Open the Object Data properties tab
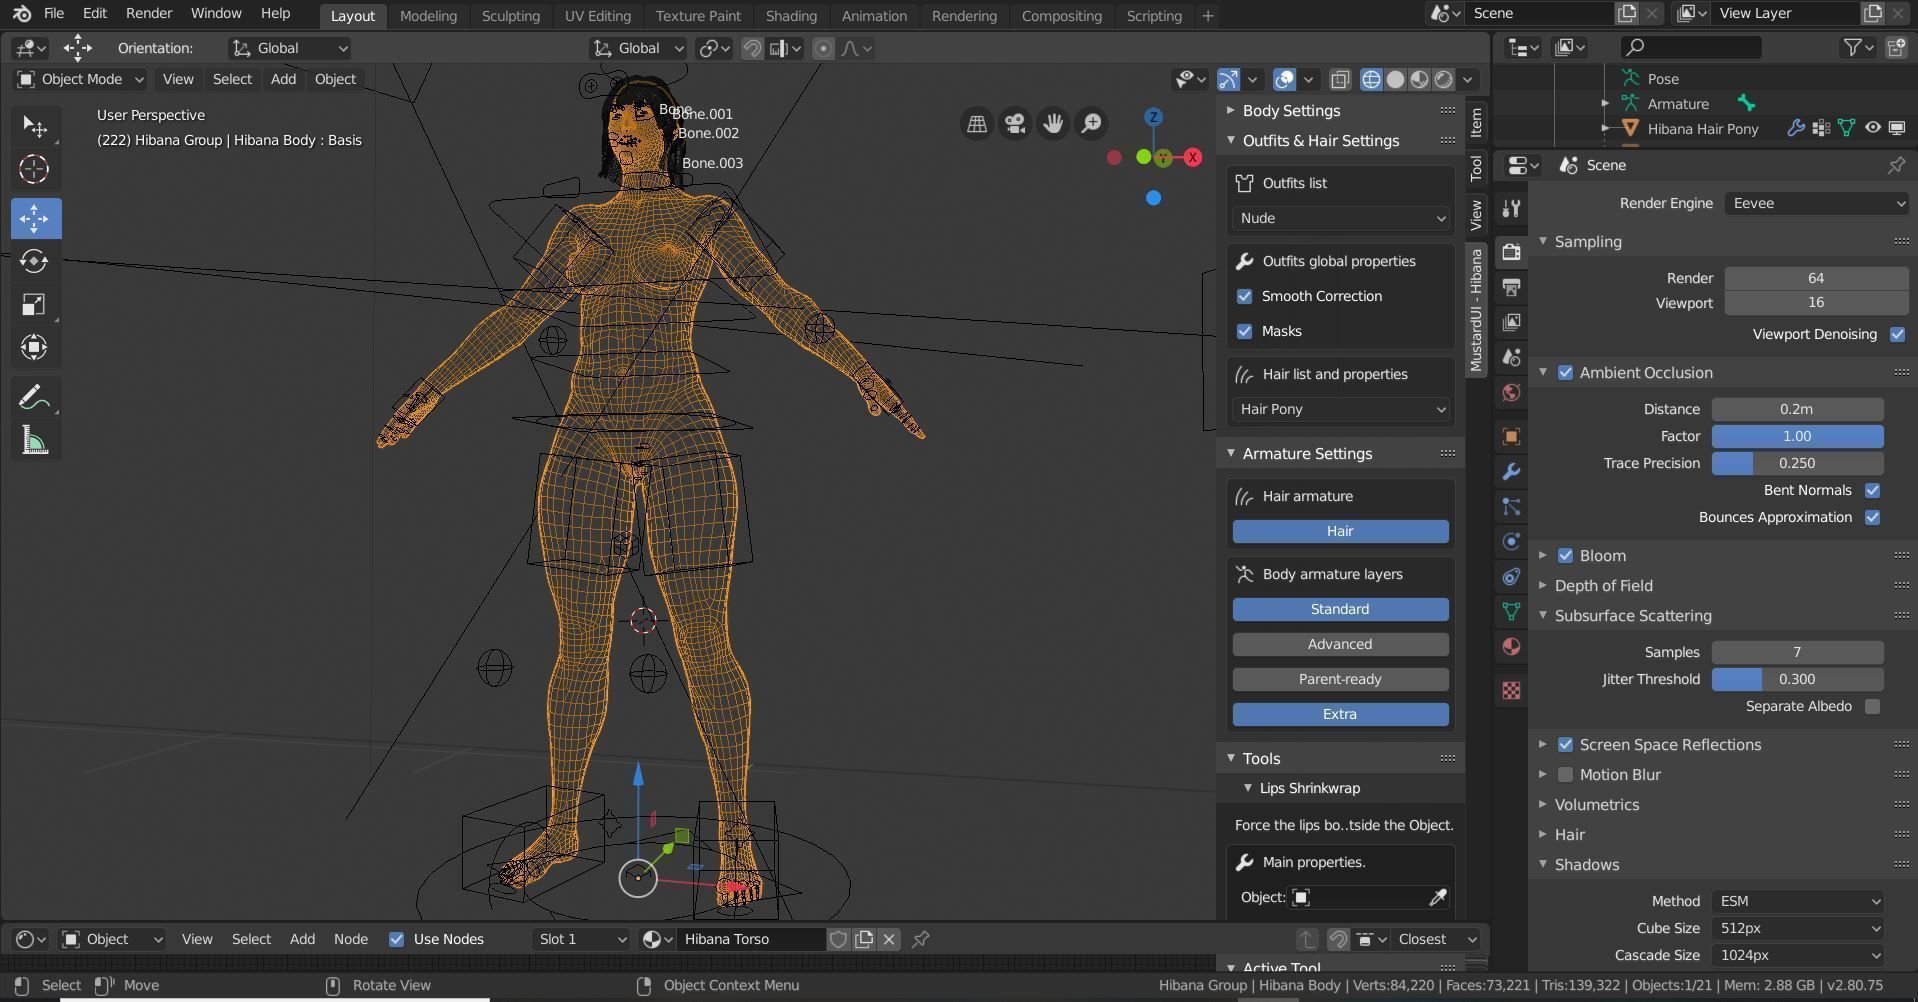The height and width of the screenshot is (1002, 1918). (1511, 611)
